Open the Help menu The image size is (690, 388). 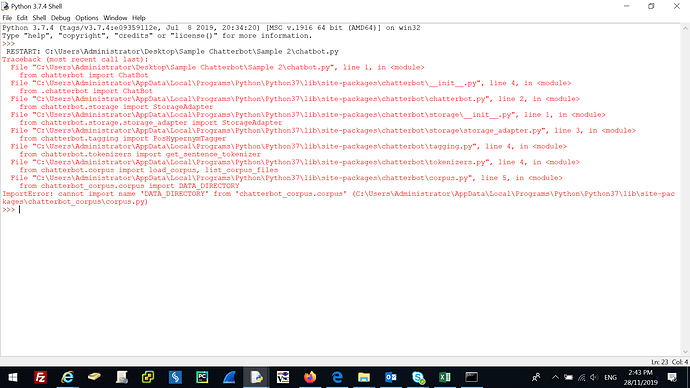pyautogui.click(x=139, y=18)
